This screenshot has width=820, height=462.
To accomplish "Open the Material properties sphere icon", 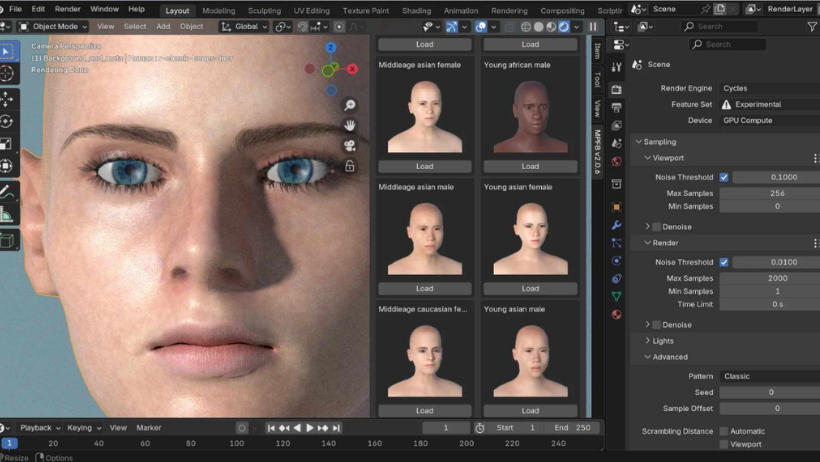I will pos(617,314).
